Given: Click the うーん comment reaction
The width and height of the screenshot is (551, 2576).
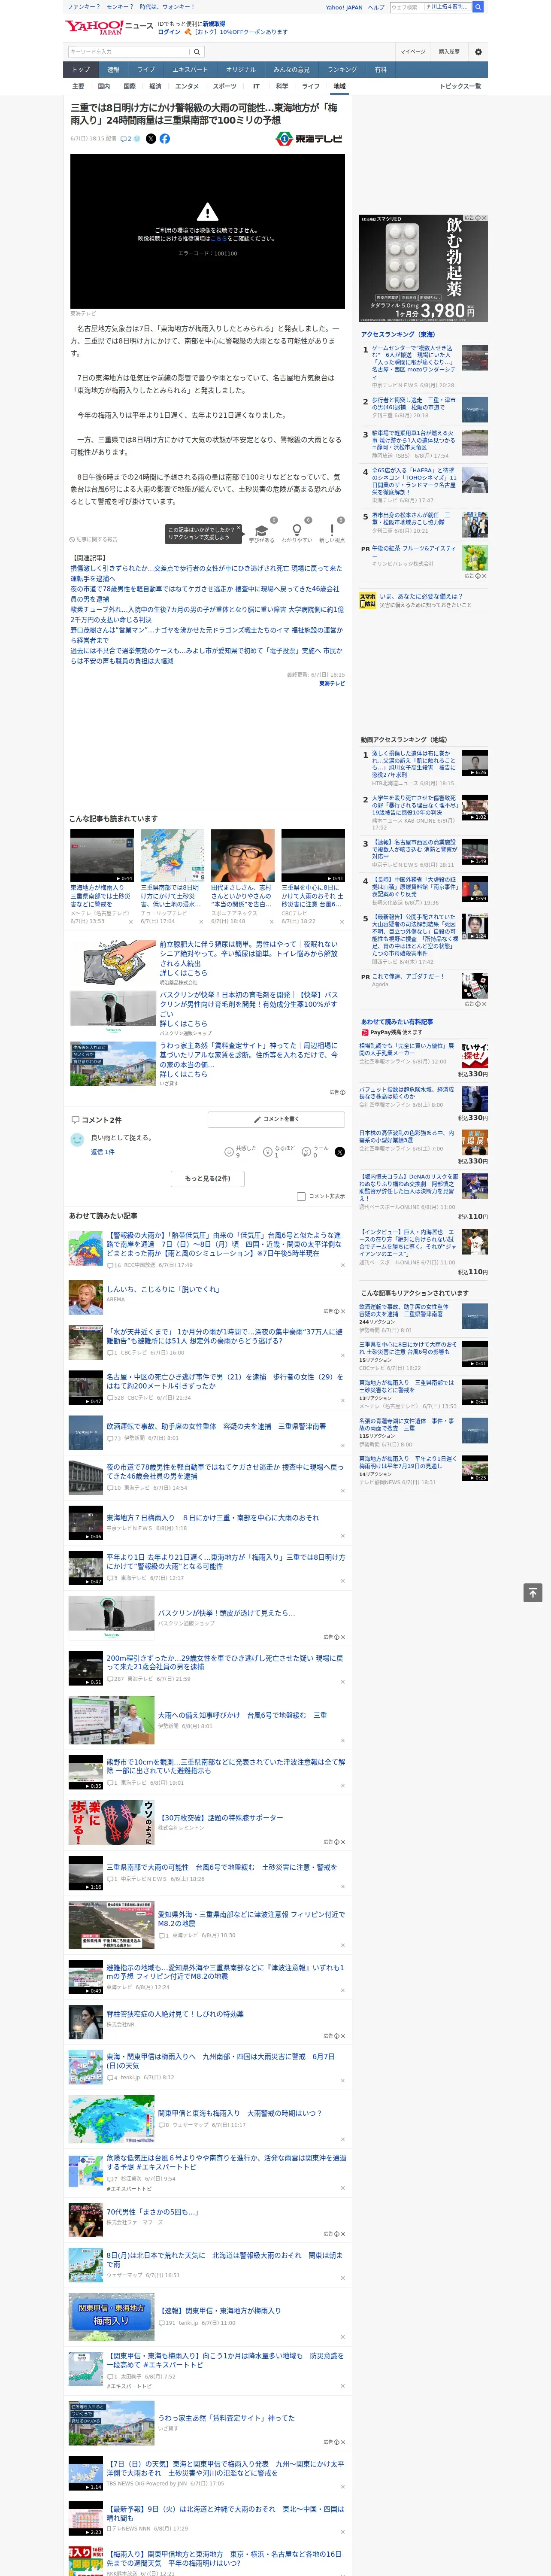Looking at the screenshot, I should click(x=307, y=1152).
